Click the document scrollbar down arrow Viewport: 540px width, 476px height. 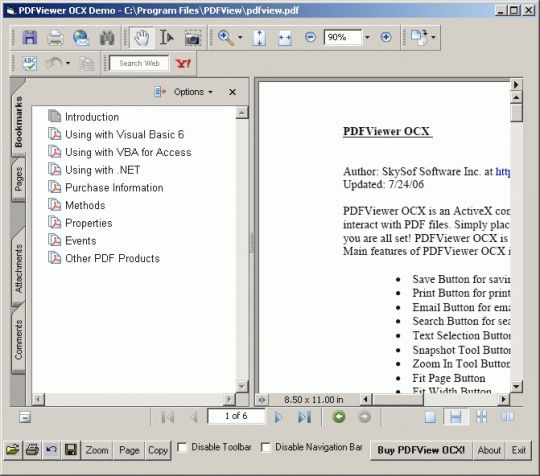pyautogui.click(x=516, y=387)
